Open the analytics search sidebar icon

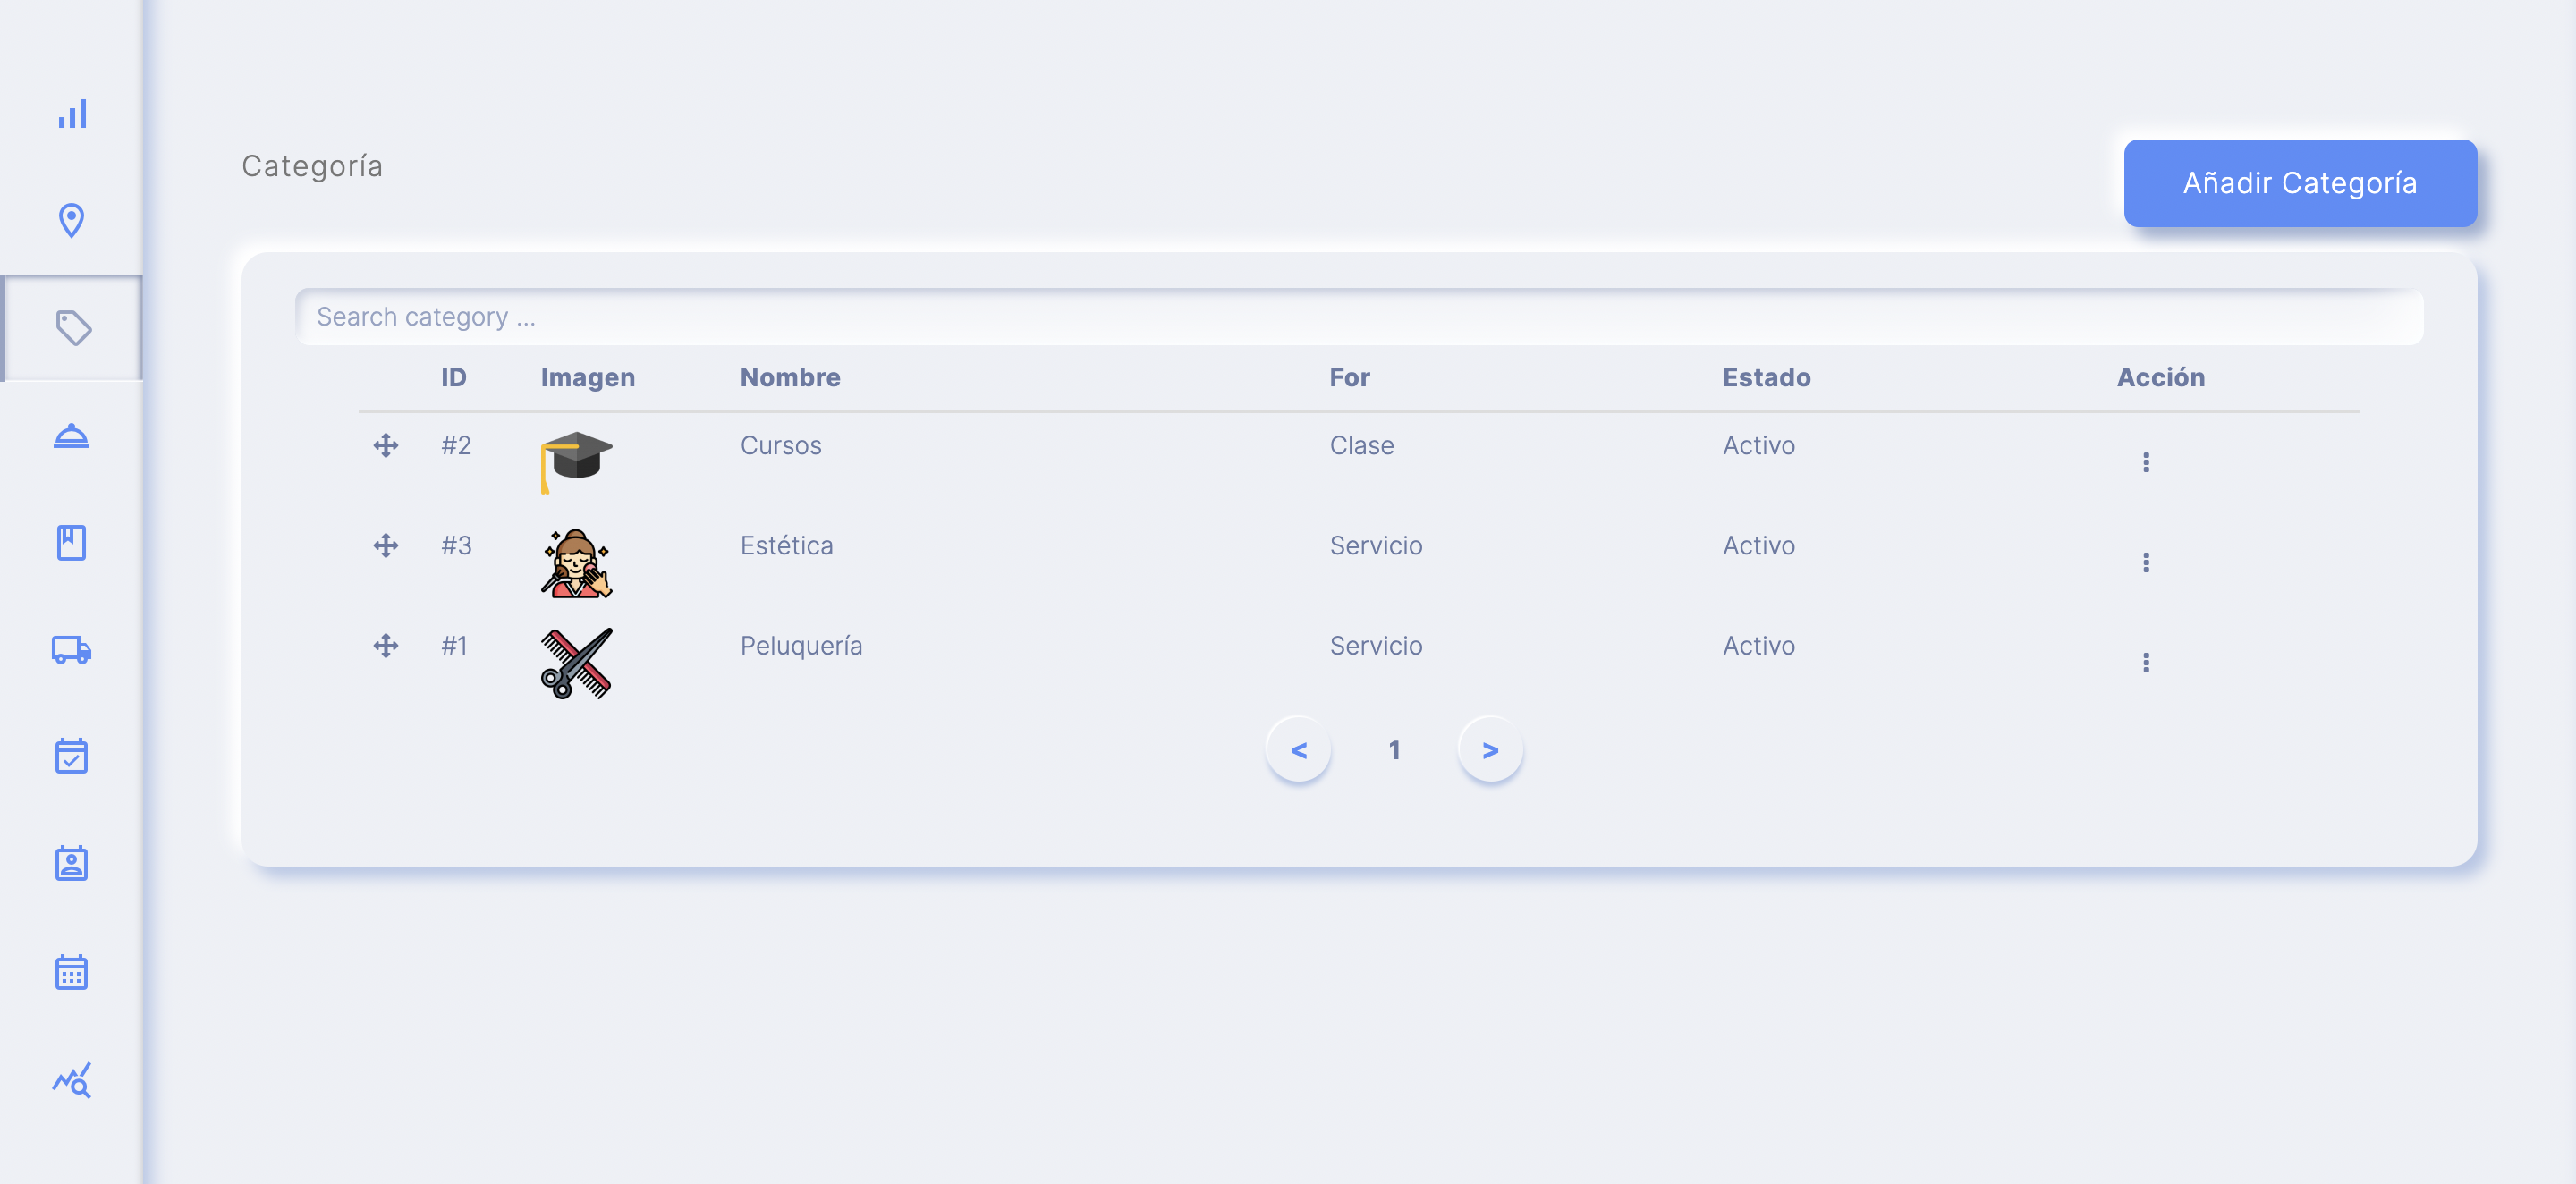pos(72,1080)
